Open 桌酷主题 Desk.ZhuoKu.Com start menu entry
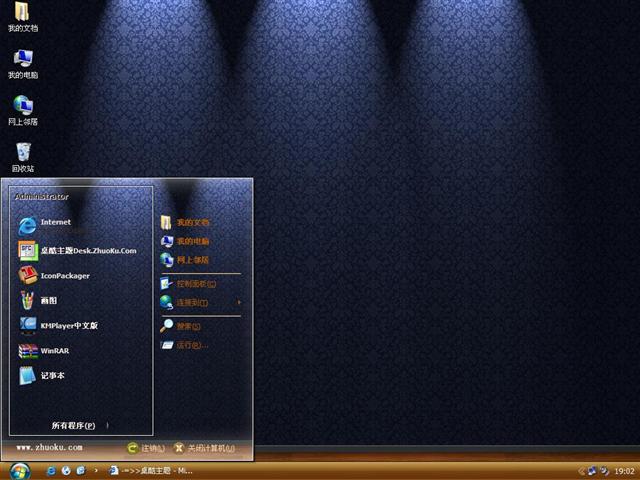 [x=78, y=251]
